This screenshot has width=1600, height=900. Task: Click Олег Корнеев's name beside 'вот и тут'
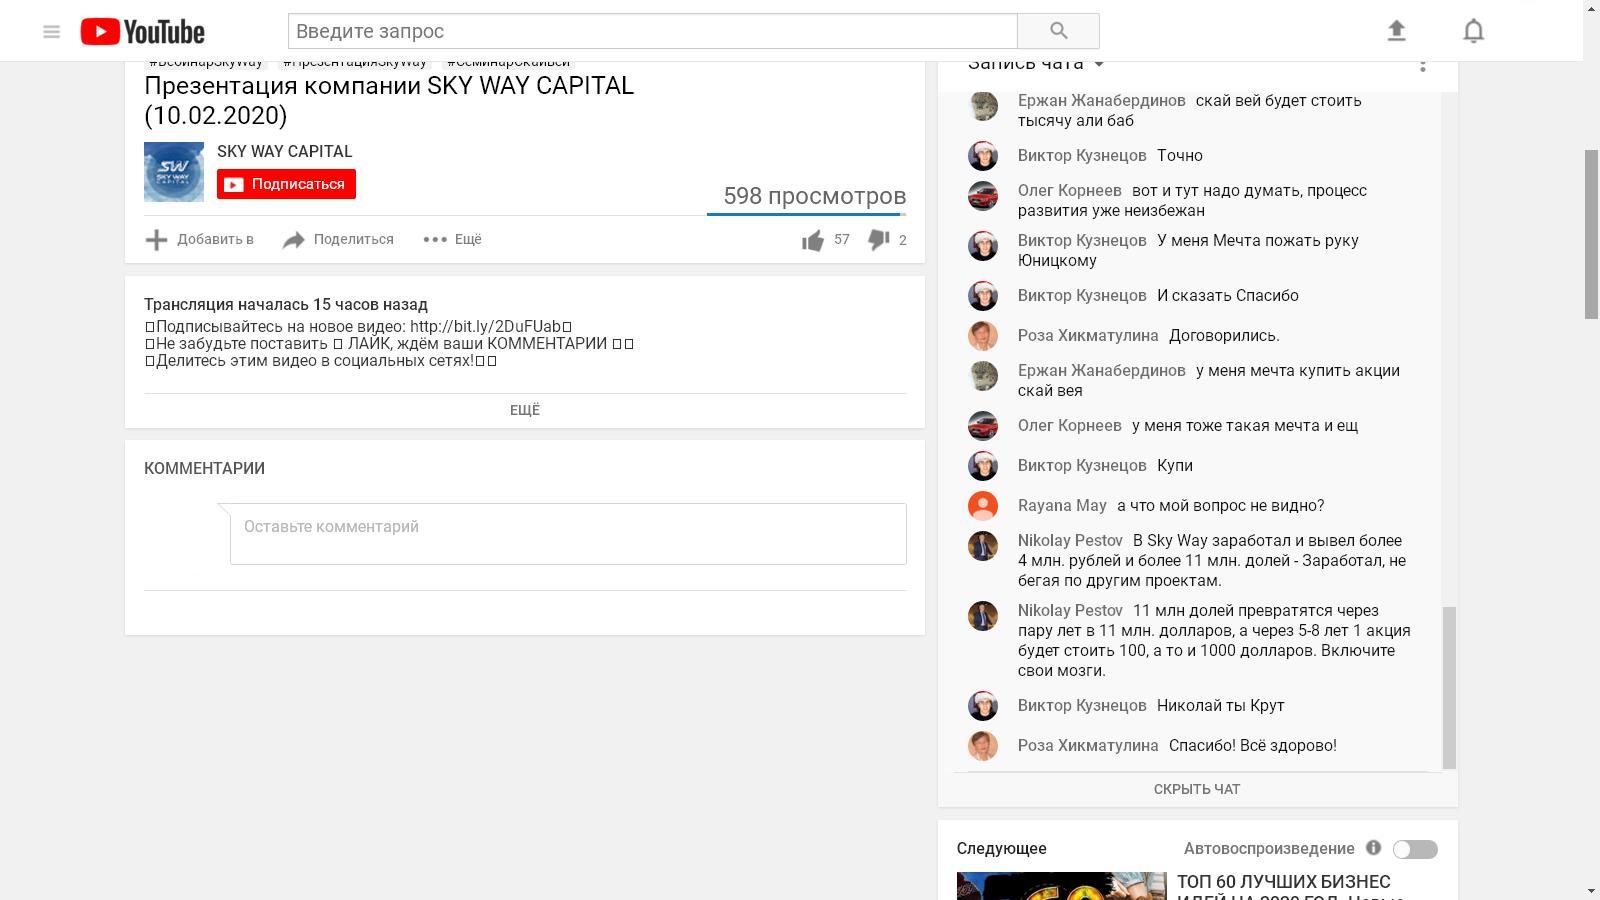click(x=1070, y=190)
